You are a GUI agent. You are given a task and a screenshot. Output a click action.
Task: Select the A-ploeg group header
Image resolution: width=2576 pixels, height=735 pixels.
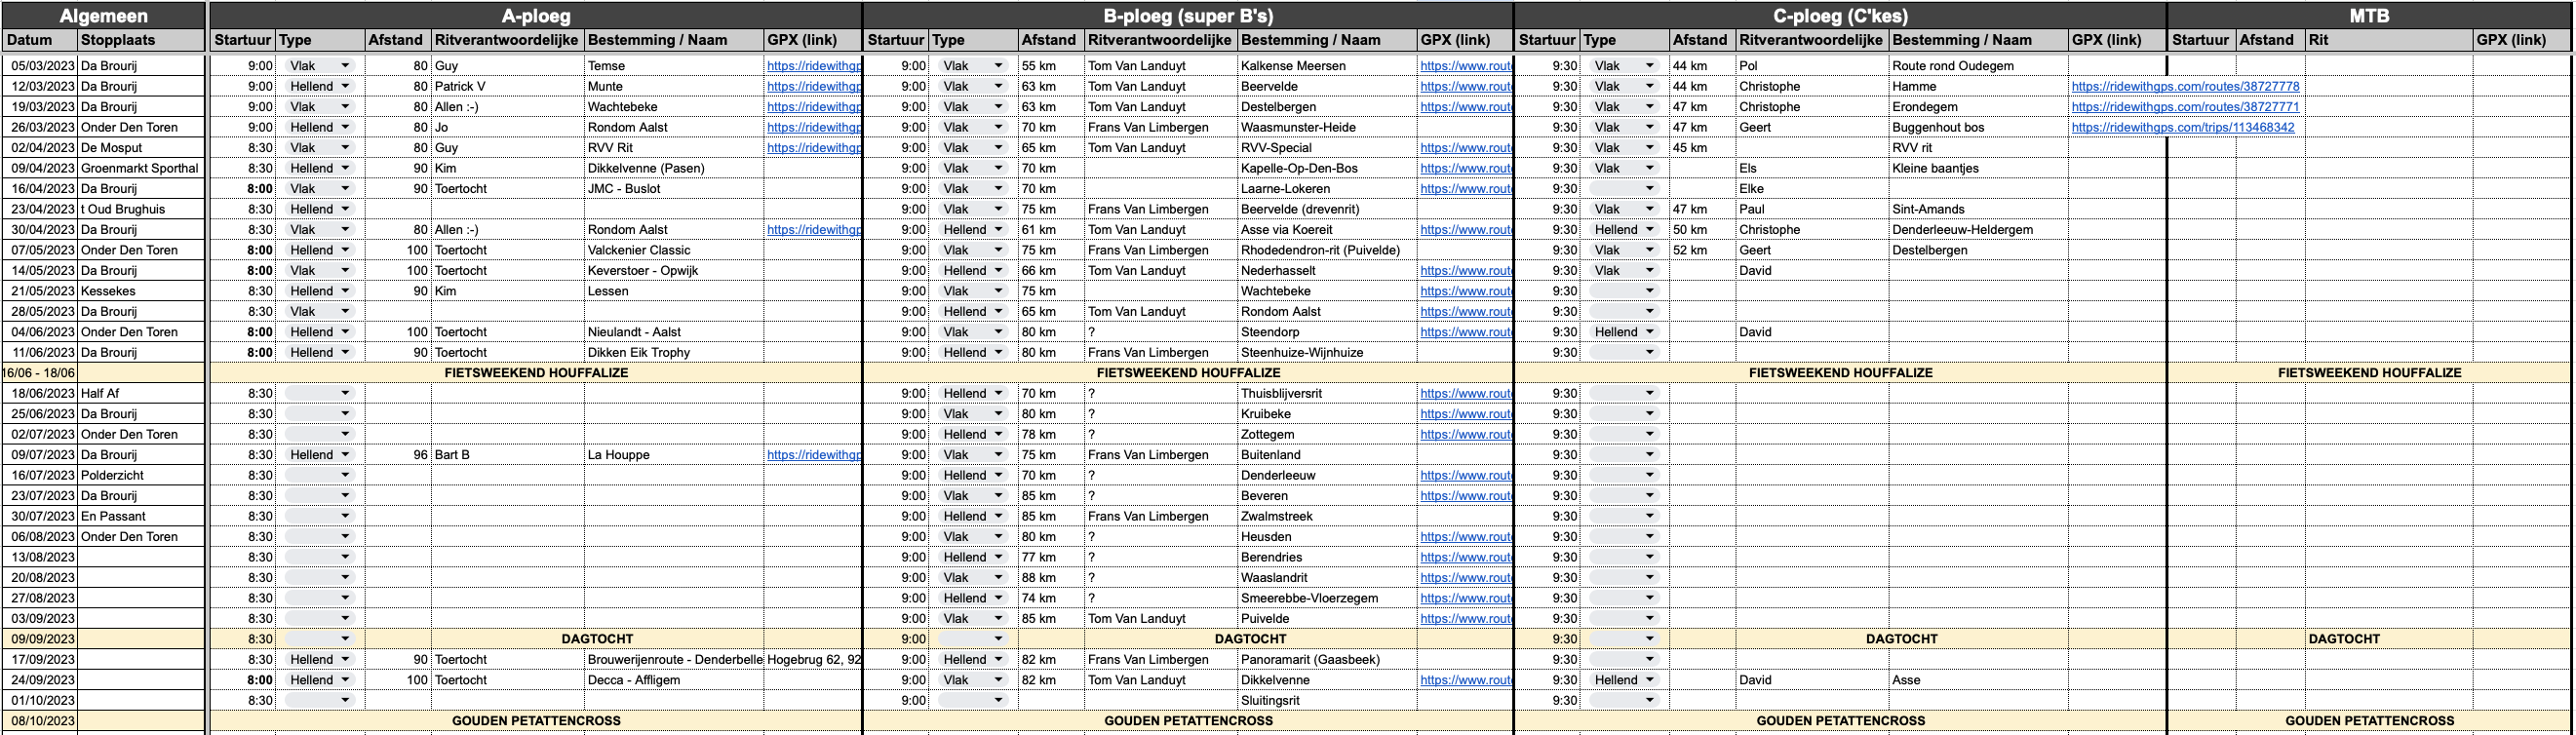536,16
